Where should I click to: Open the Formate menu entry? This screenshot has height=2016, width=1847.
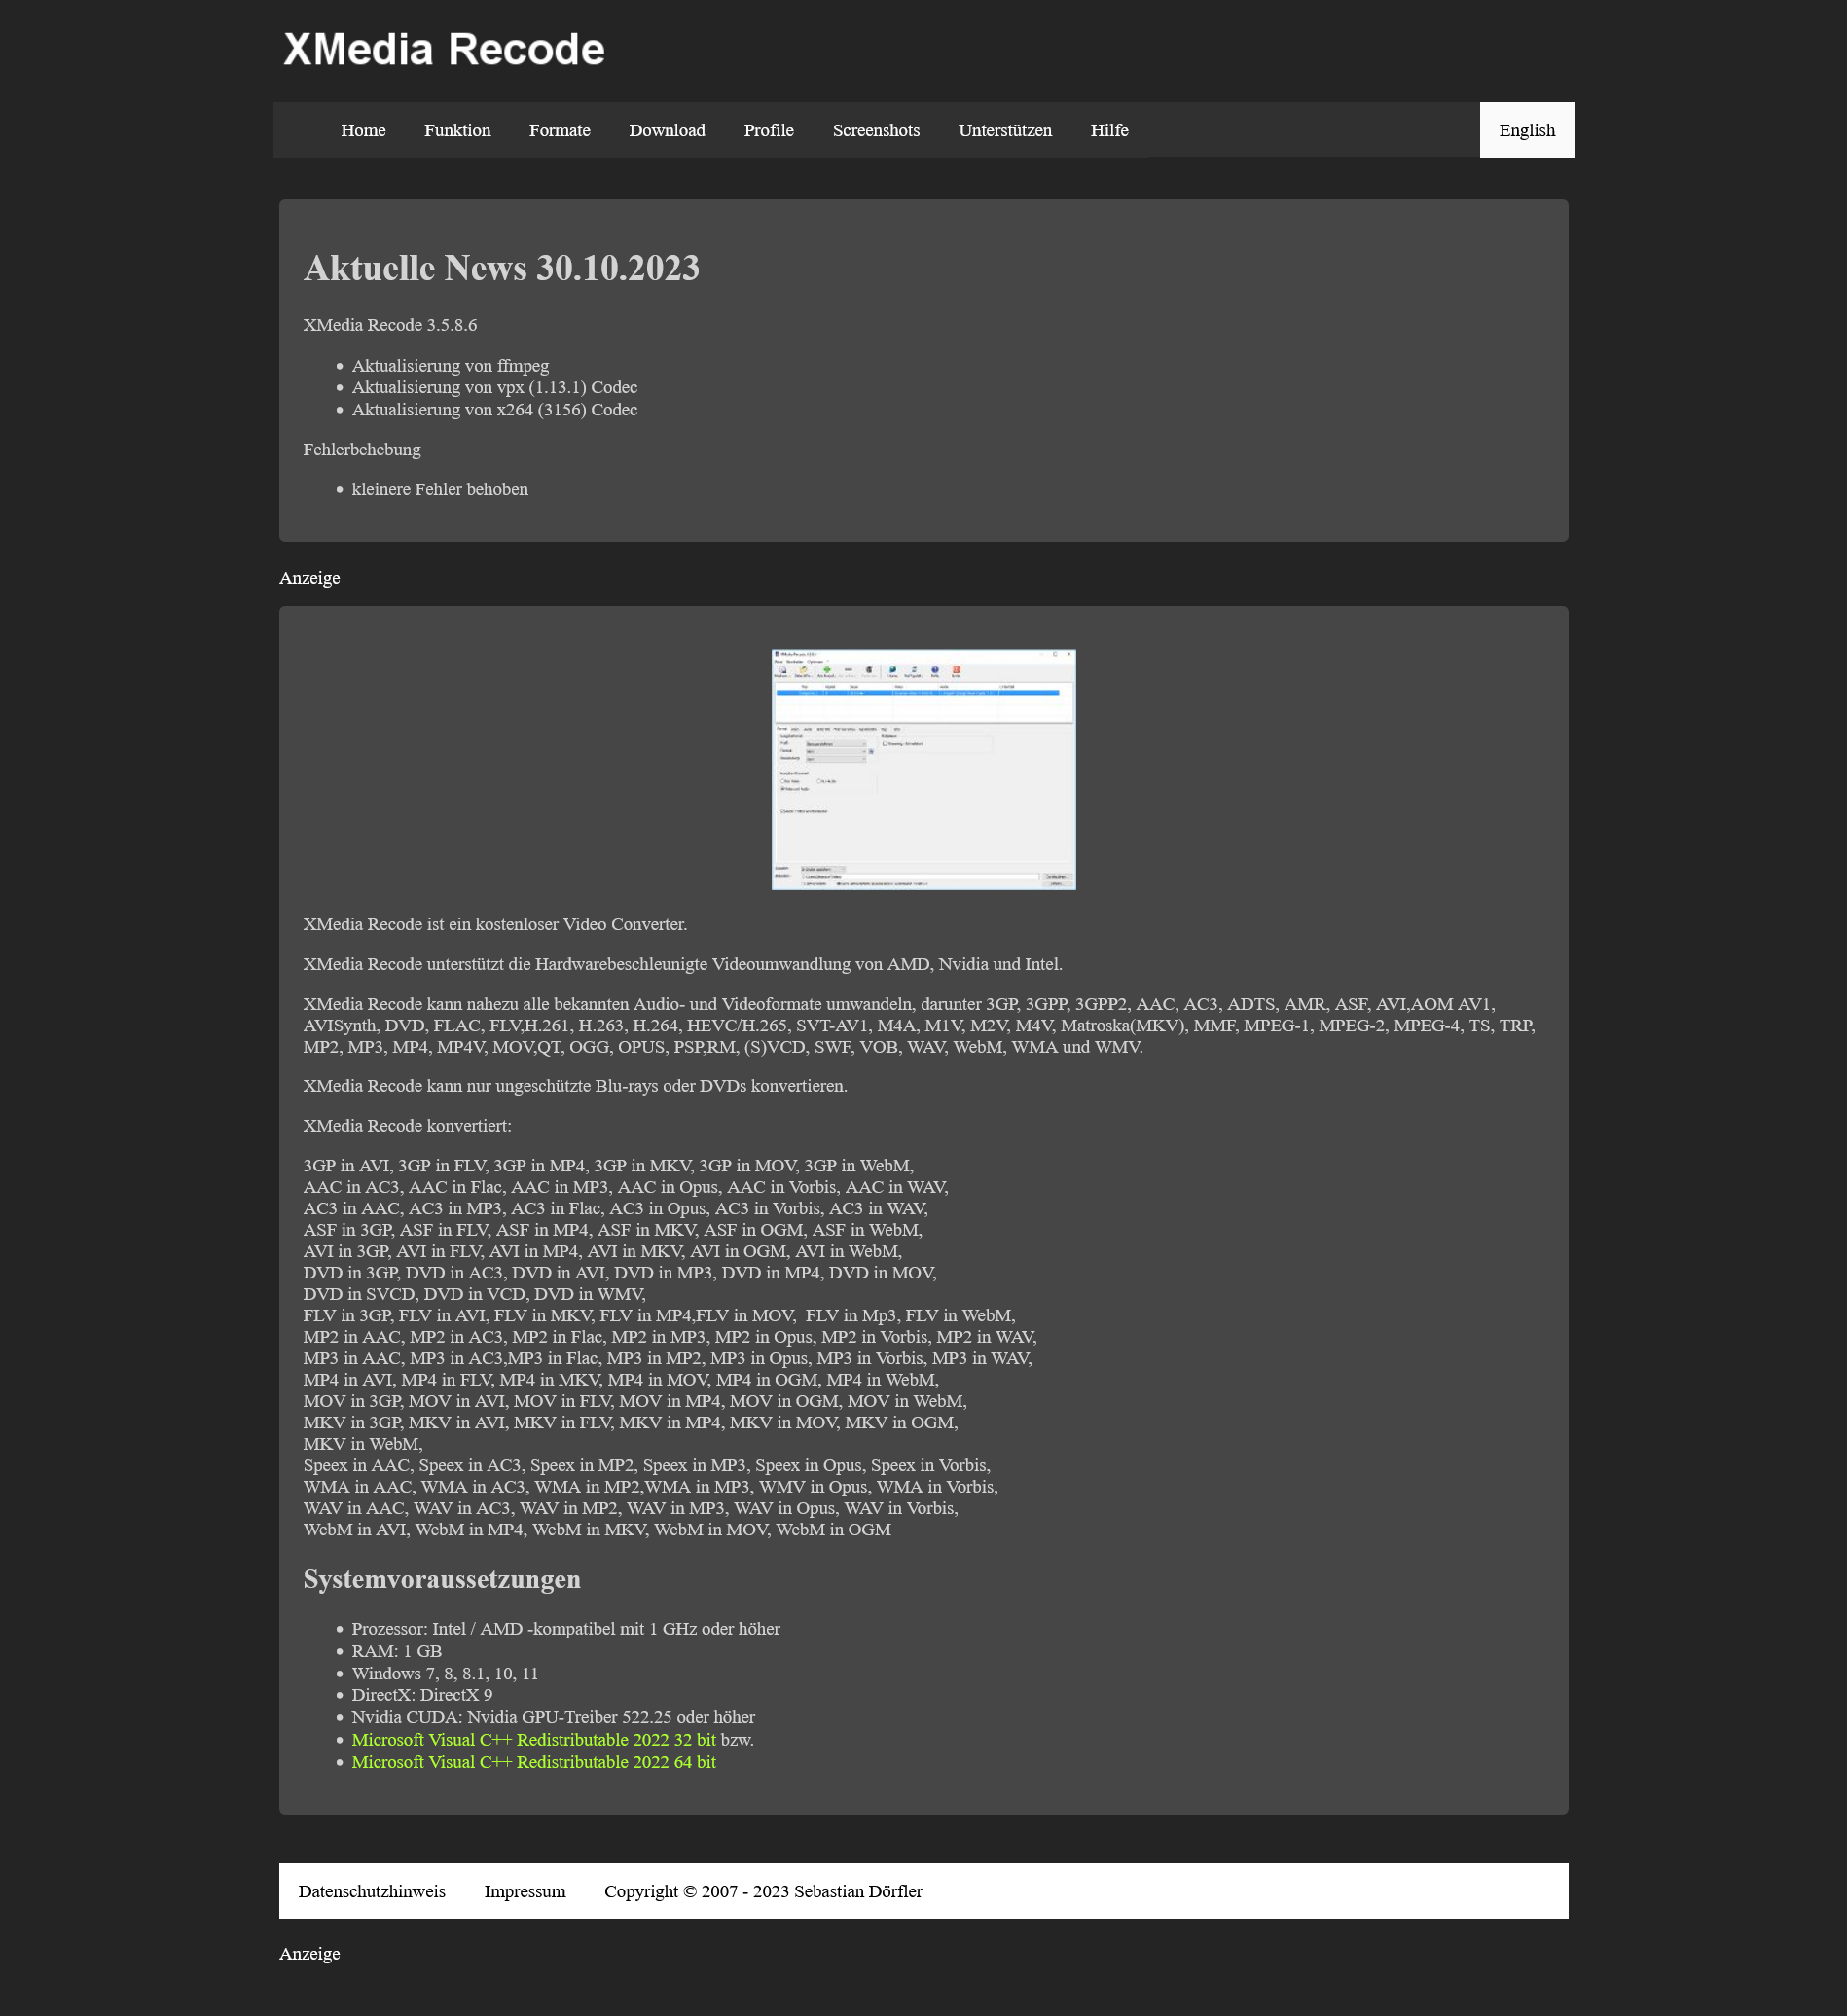559,130
